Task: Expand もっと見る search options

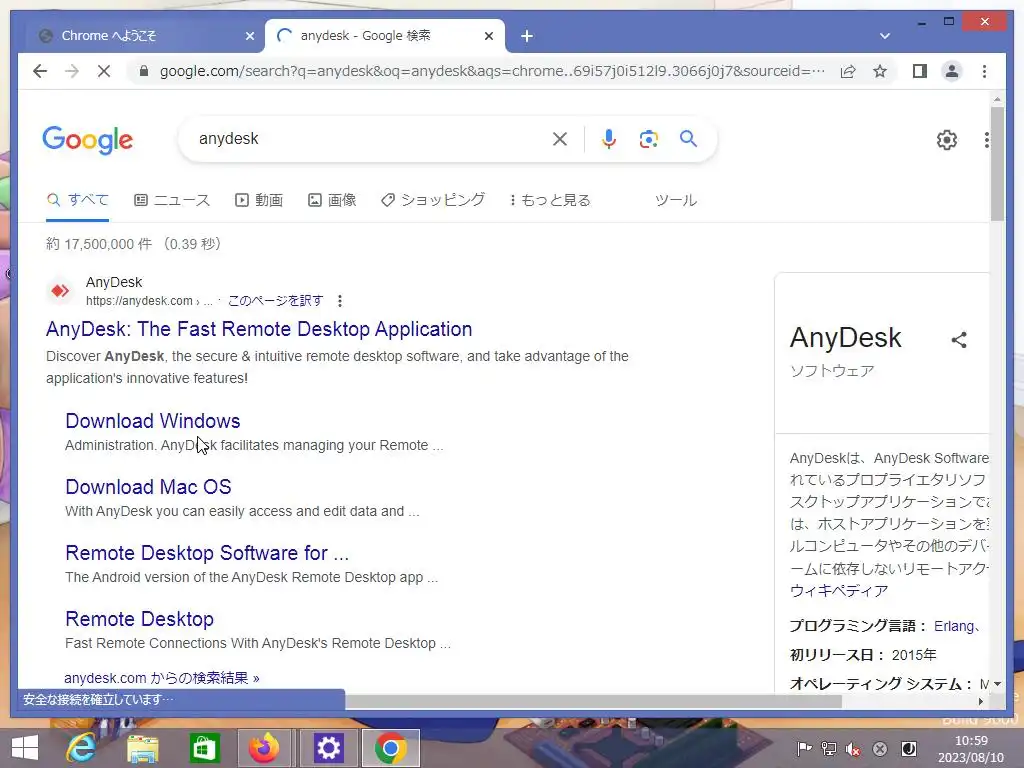Action: [x=551, y=200]
